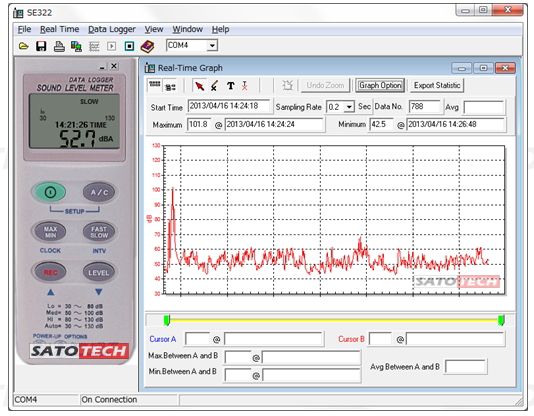
Task: Click the printer icon in main toolbar
Action: click(x=59, y=46)
